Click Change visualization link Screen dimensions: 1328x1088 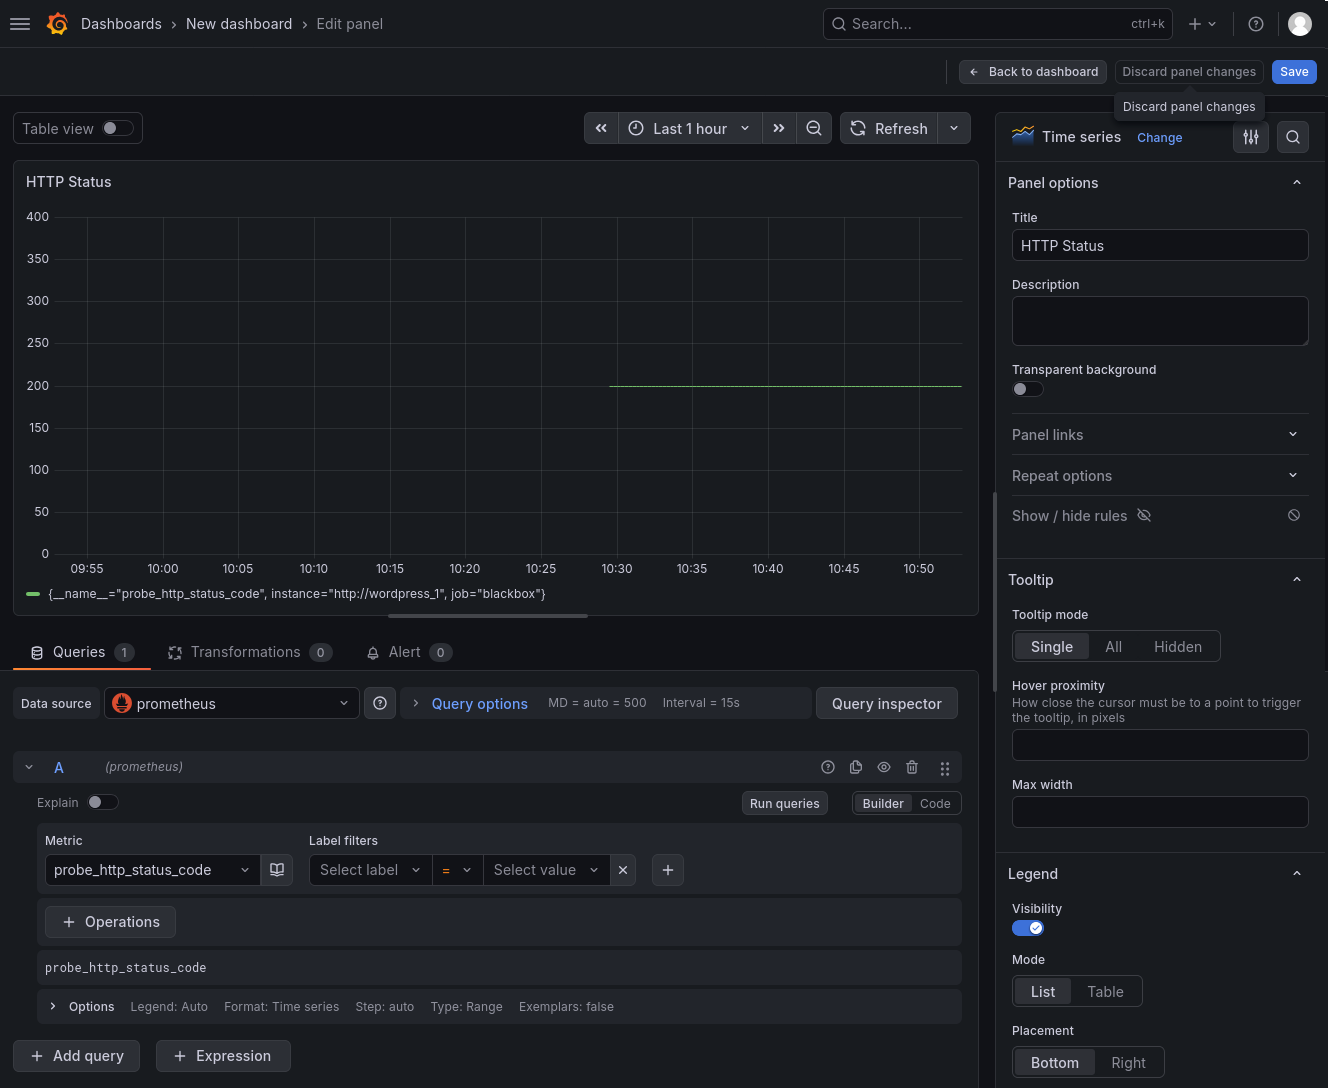coord(1160,138)
